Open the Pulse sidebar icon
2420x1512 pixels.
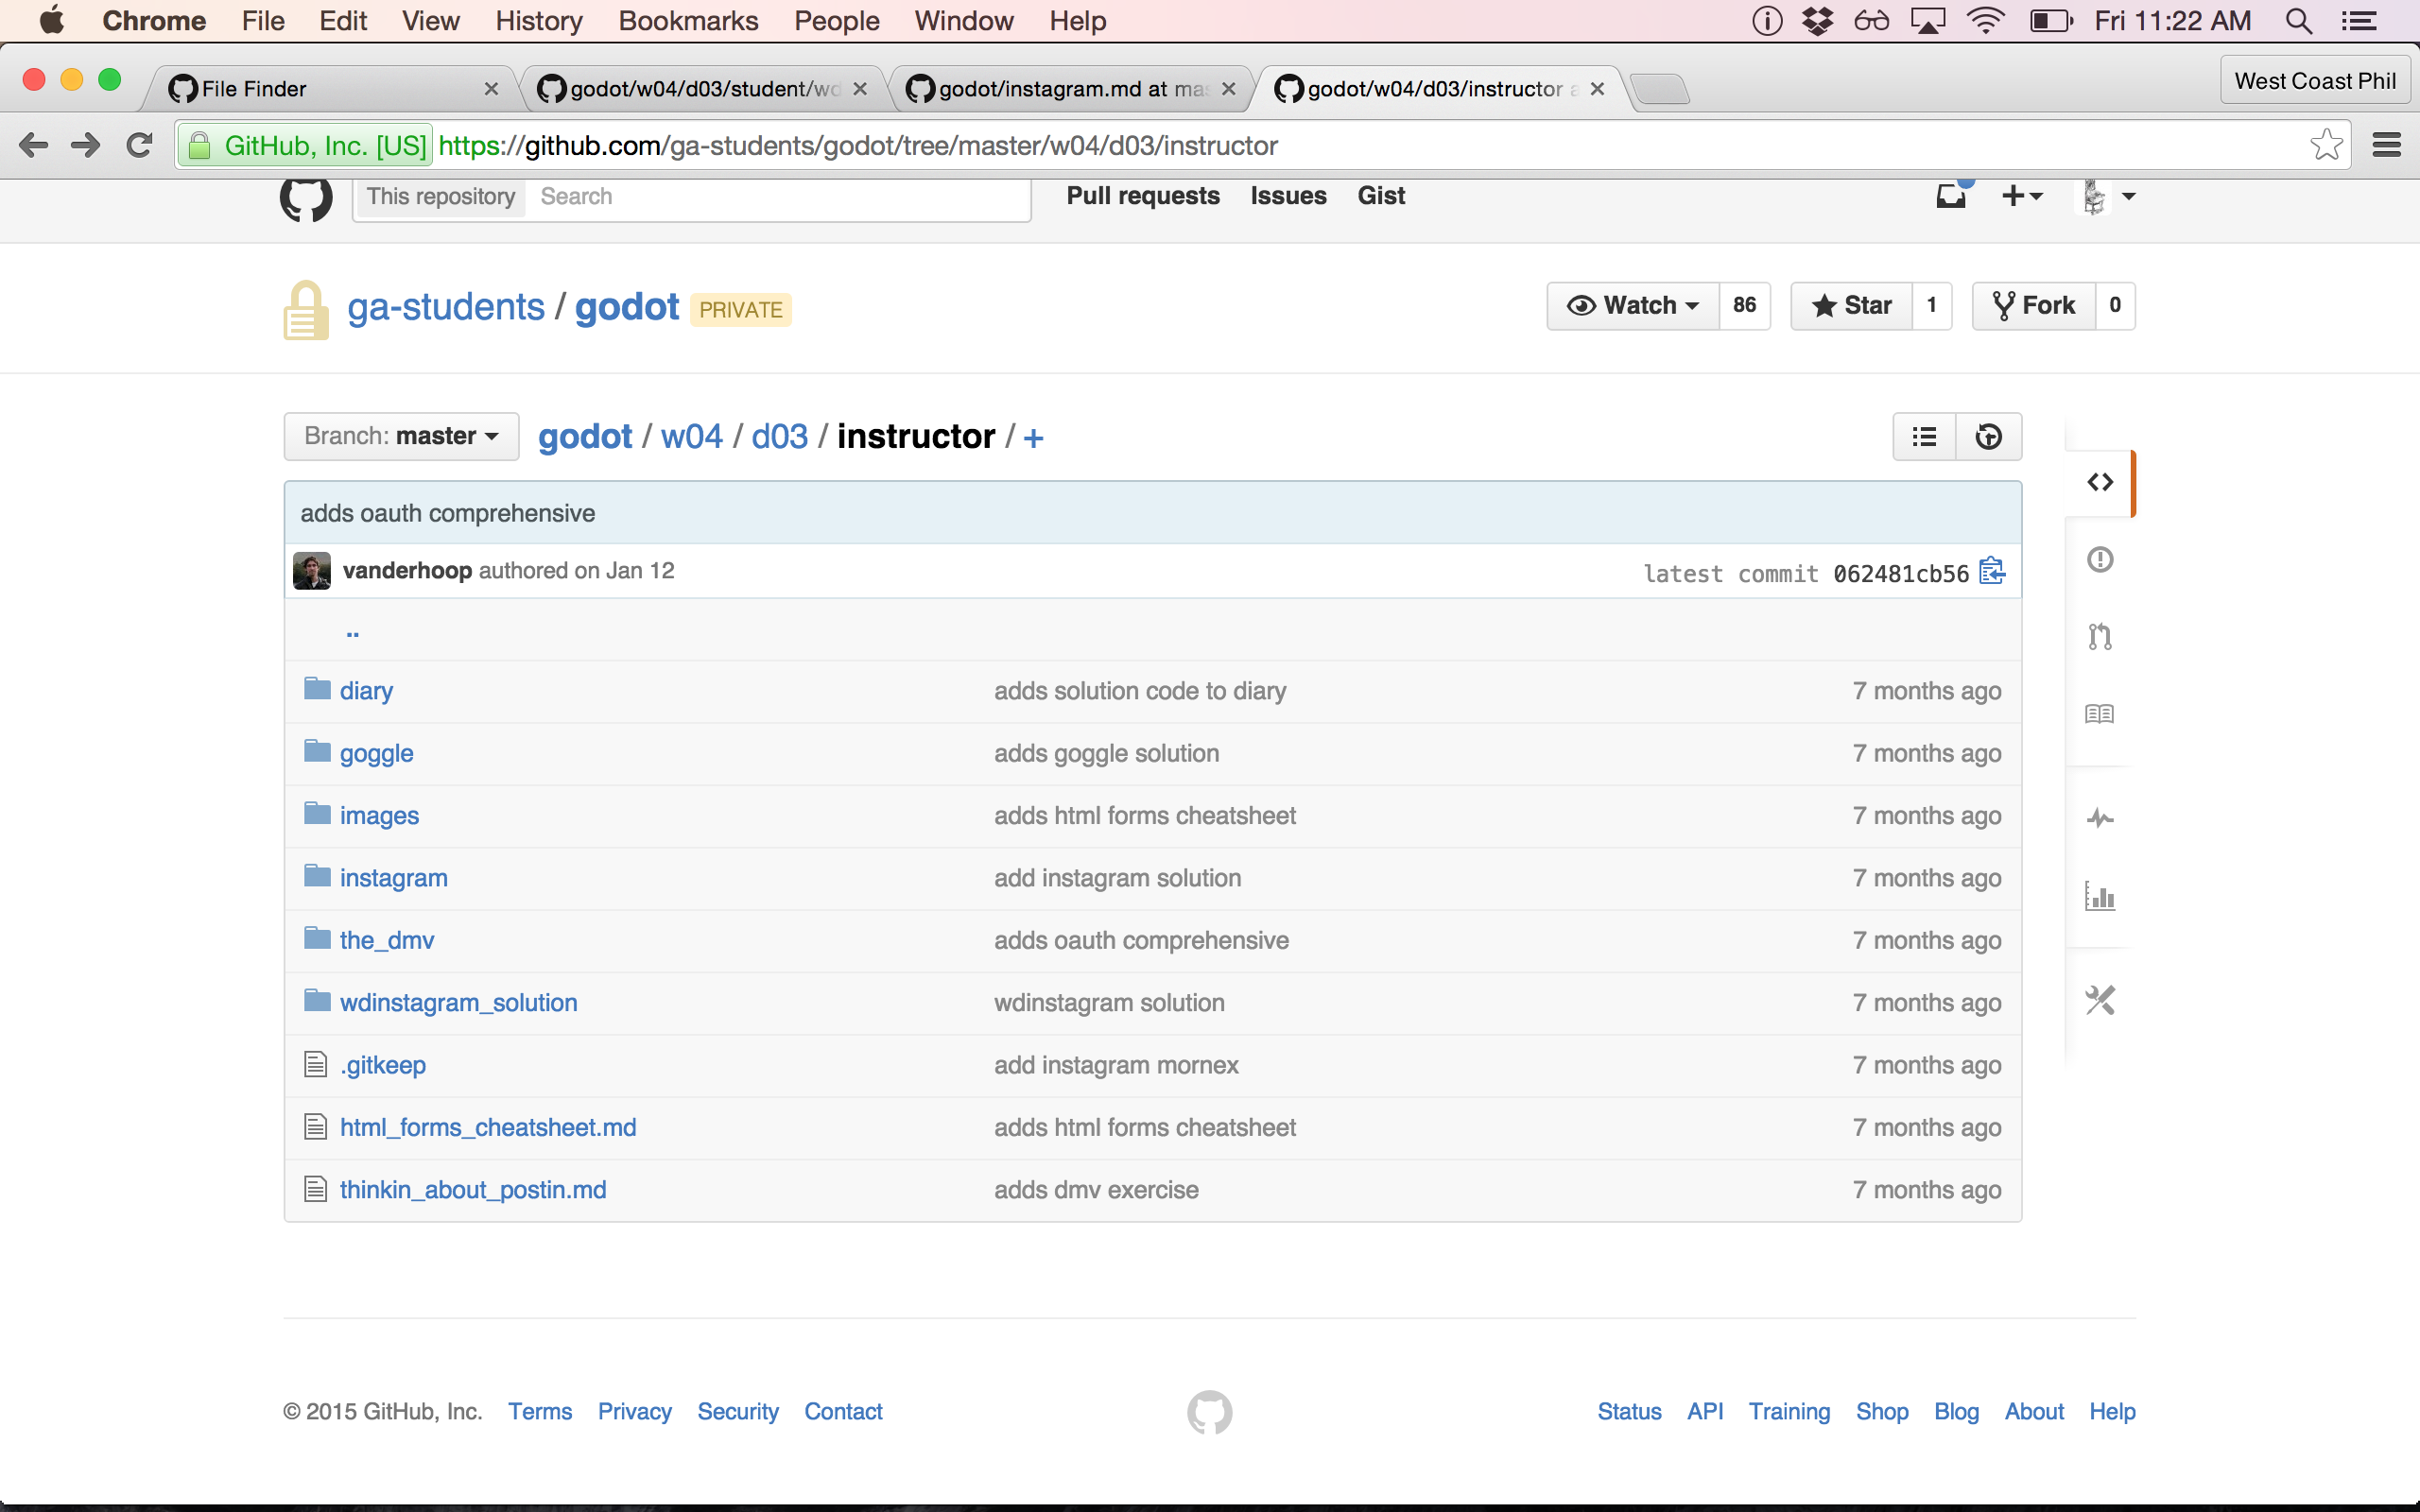pyautogui.click(x=2099, y=819)
